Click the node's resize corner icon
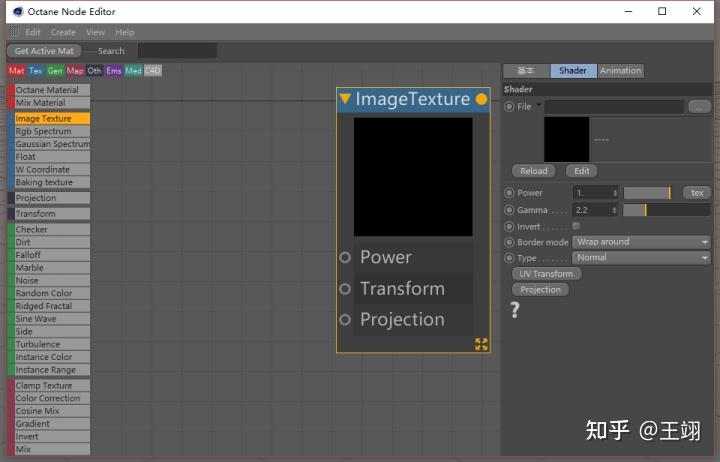This screenshot has height=462, width=720. [481, 344]
